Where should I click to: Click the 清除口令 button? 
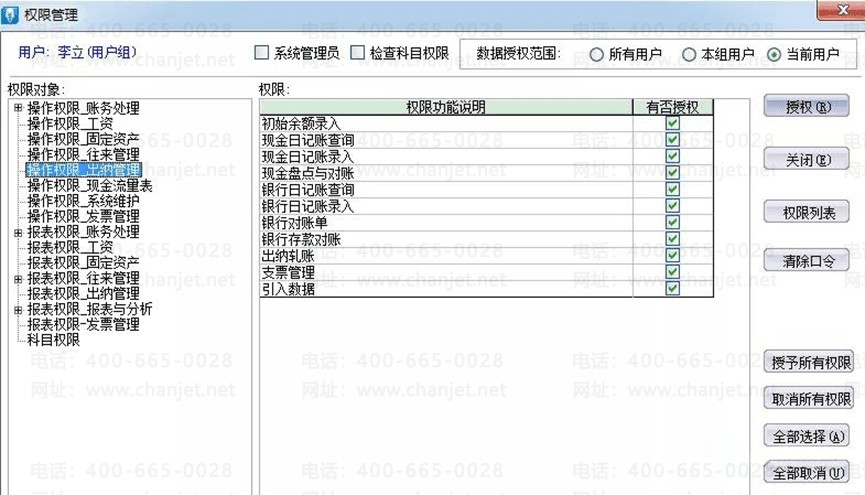click(x=806, y=260)
